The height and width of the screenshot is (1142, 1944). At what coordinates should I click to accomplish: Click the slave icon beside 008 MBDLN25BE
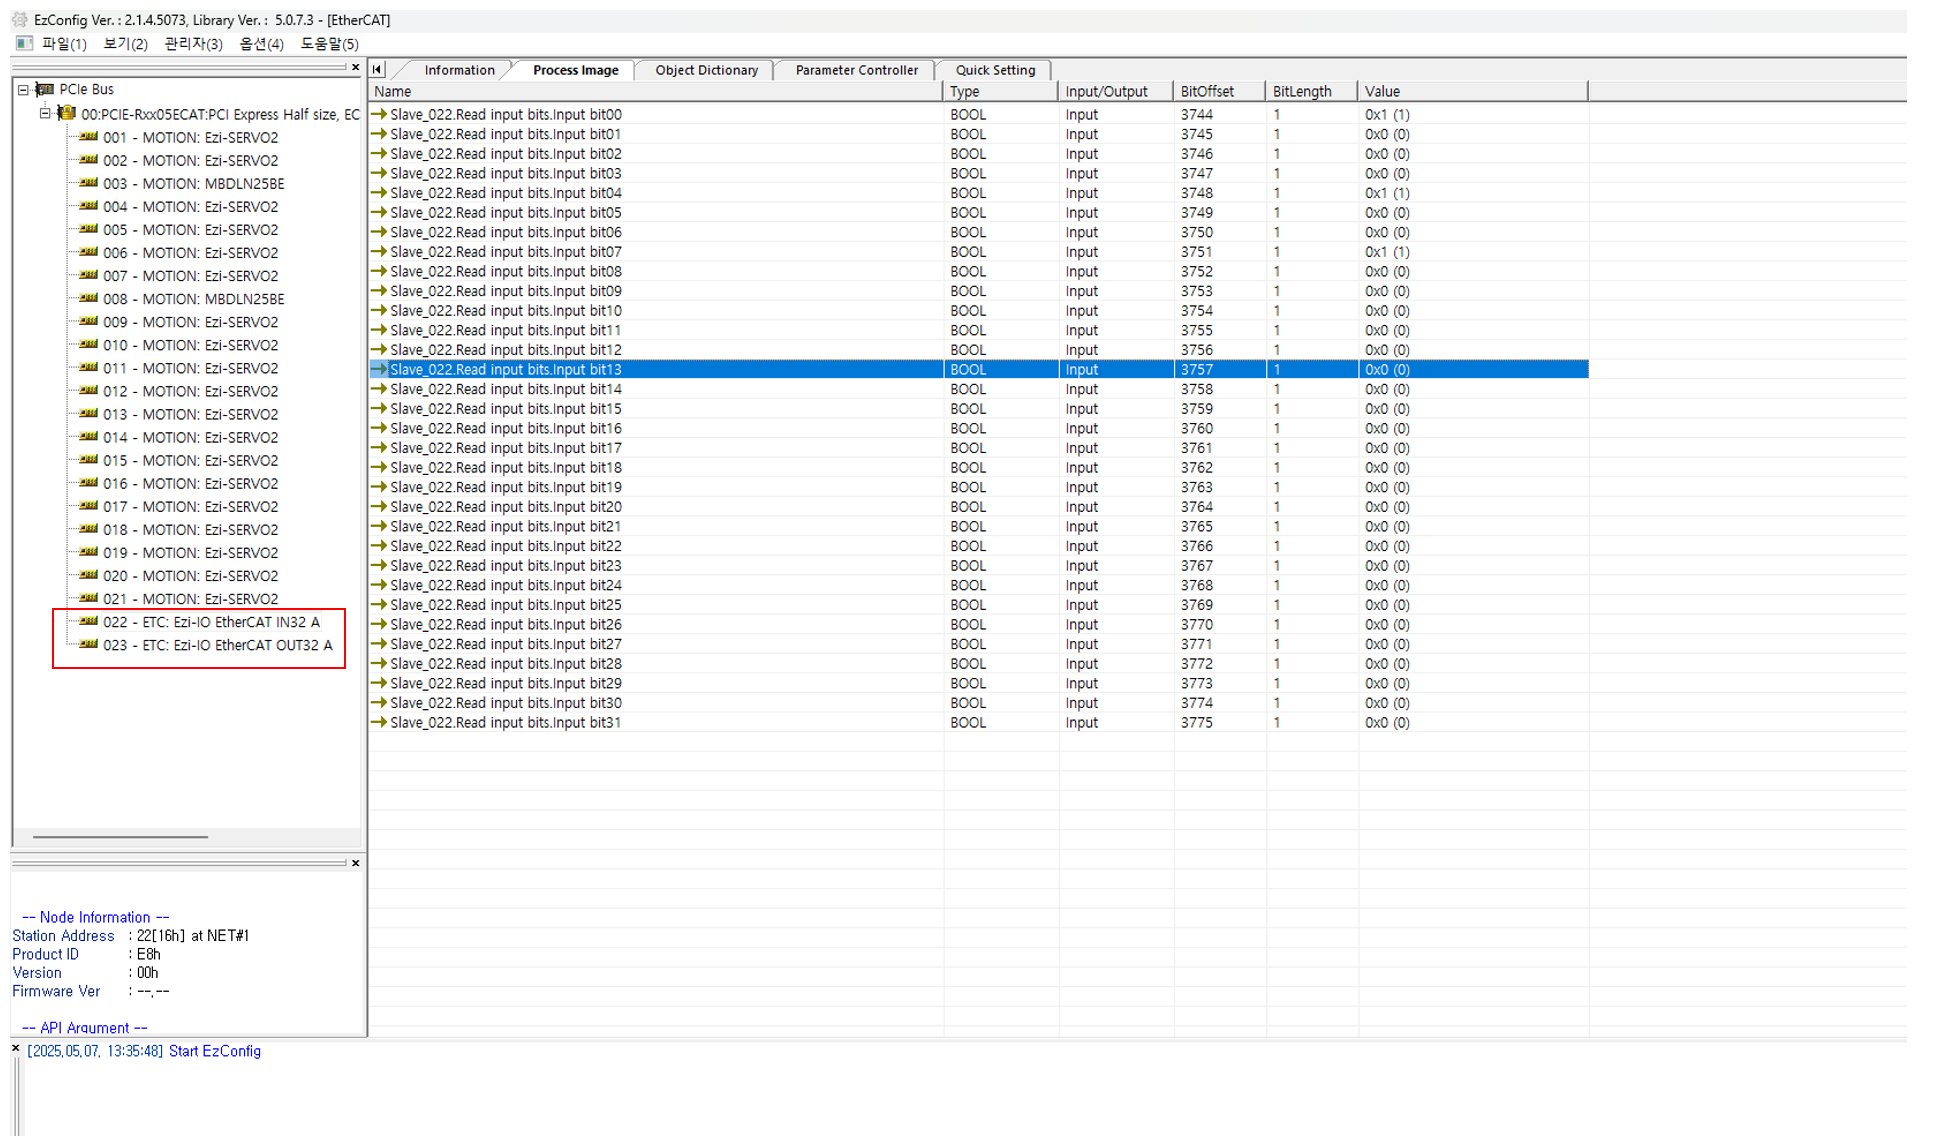coord(88,298)
